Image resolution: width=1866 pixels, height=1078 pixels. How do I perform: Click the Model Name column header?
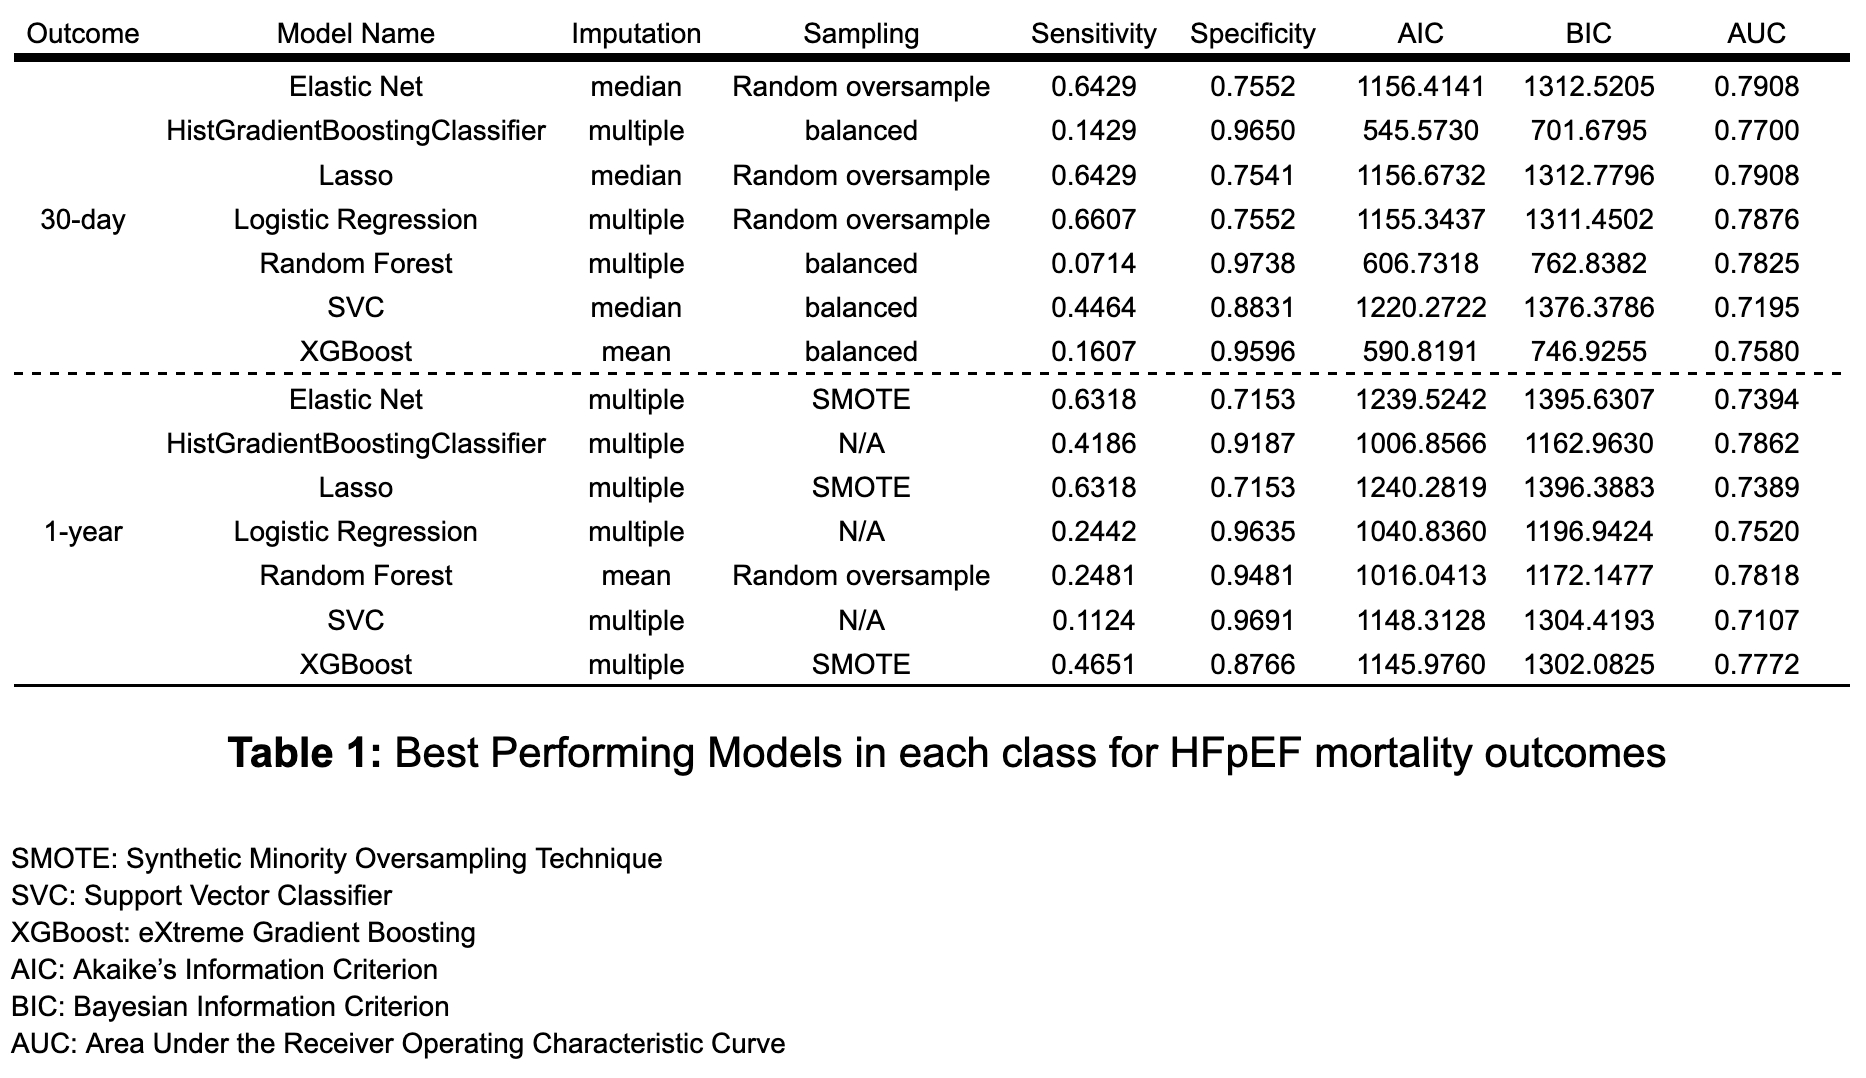355,34
